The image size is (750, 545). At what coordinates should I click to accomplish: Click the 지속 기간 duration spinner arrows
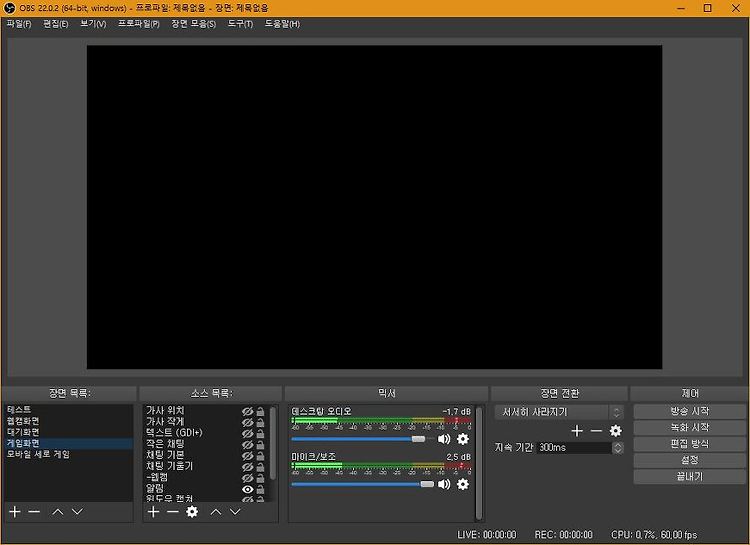618,447
